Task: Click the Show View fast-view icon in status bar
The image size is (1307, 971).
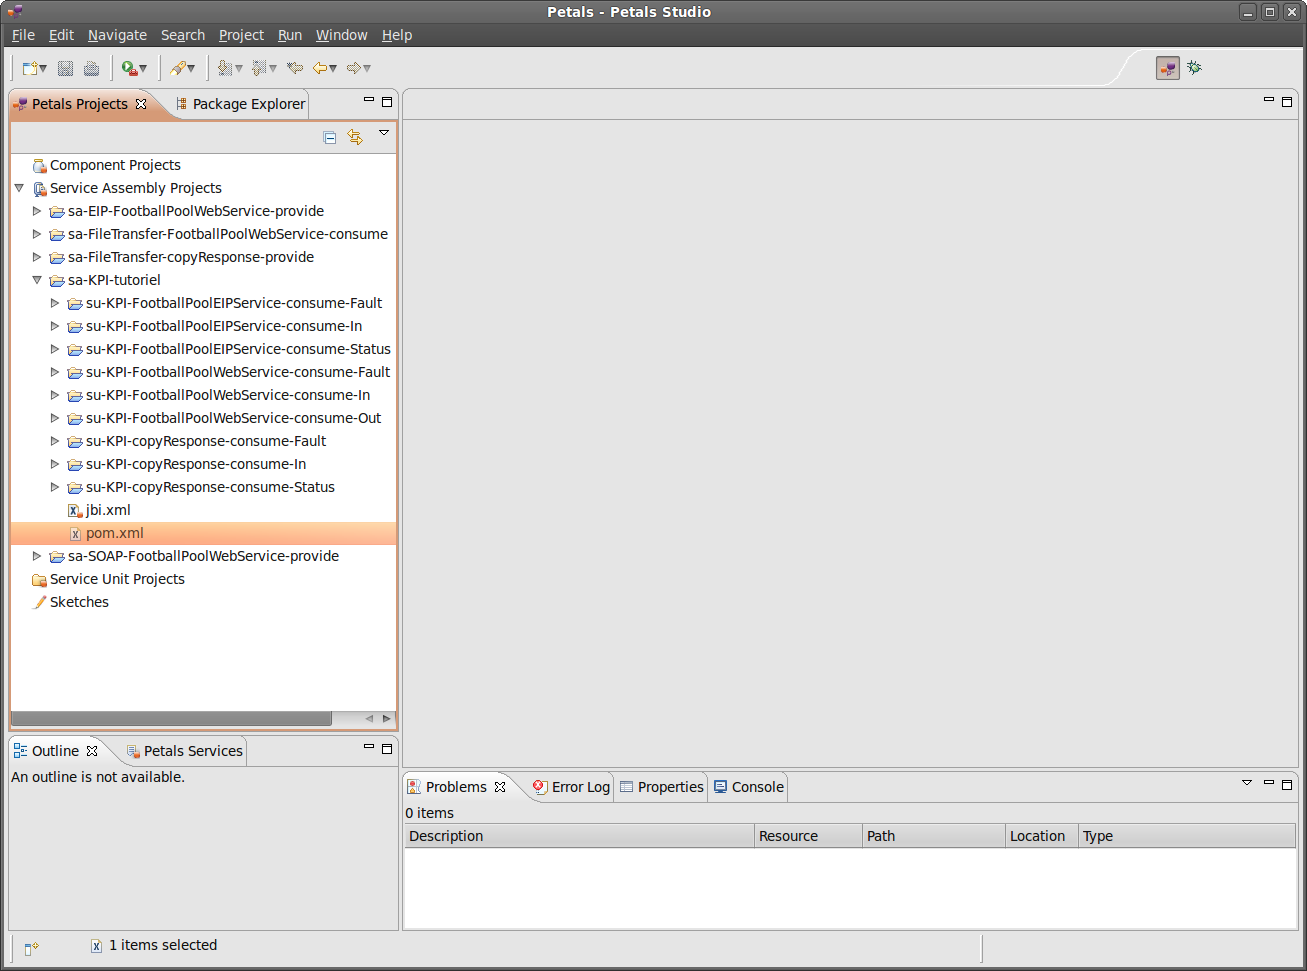Action: 31,947
